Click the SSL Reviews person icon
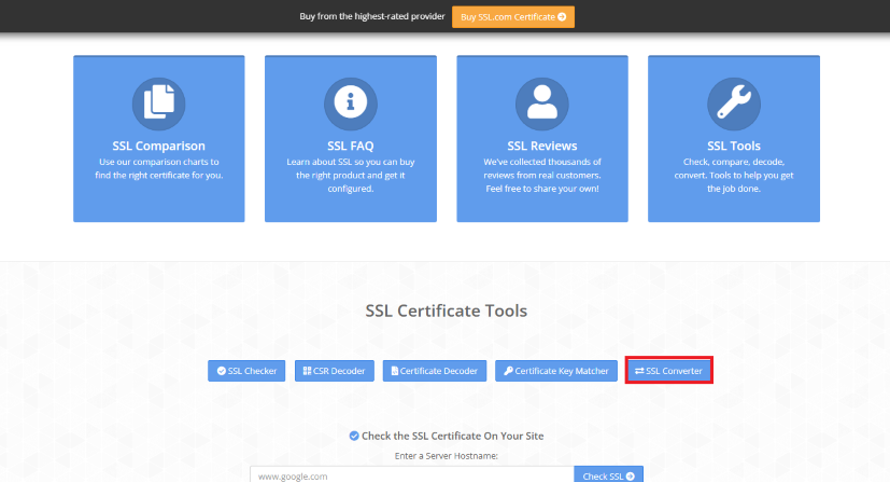This screenshot has width=890, height=482. 542,101
